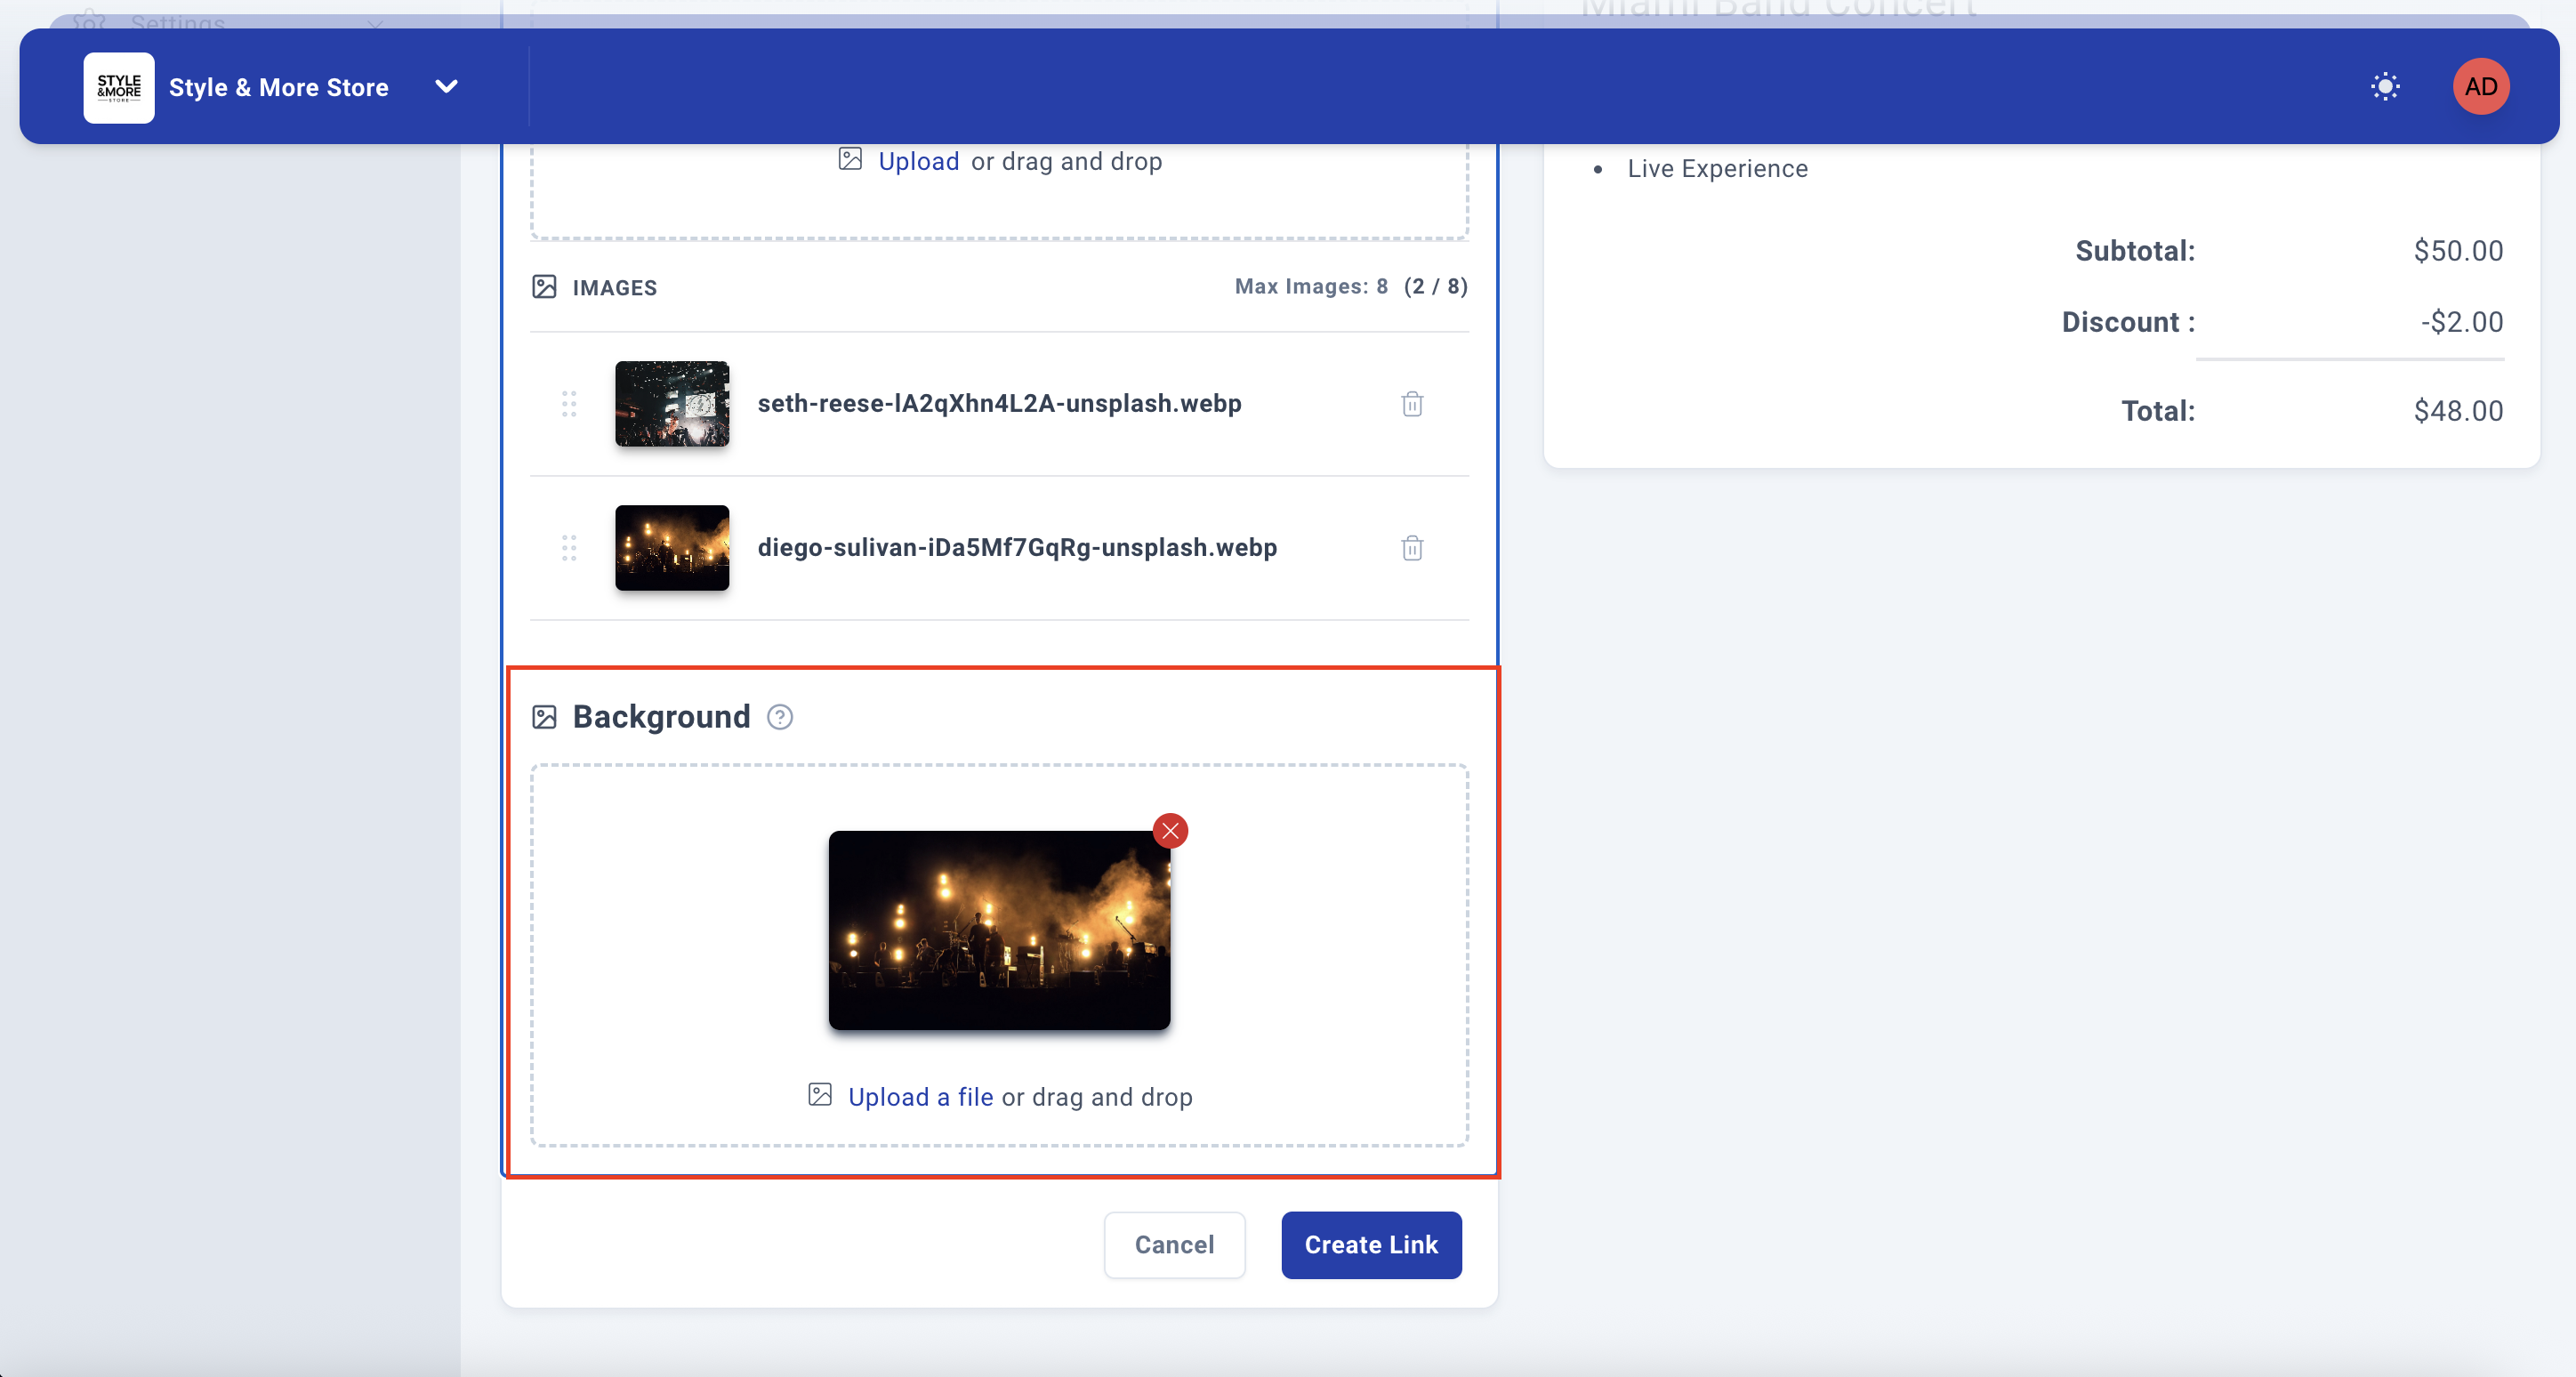Screen dimensions: 2576x1377
Task: Delete the diego-sulivan image with trash icon
Action: [1411, 548]
